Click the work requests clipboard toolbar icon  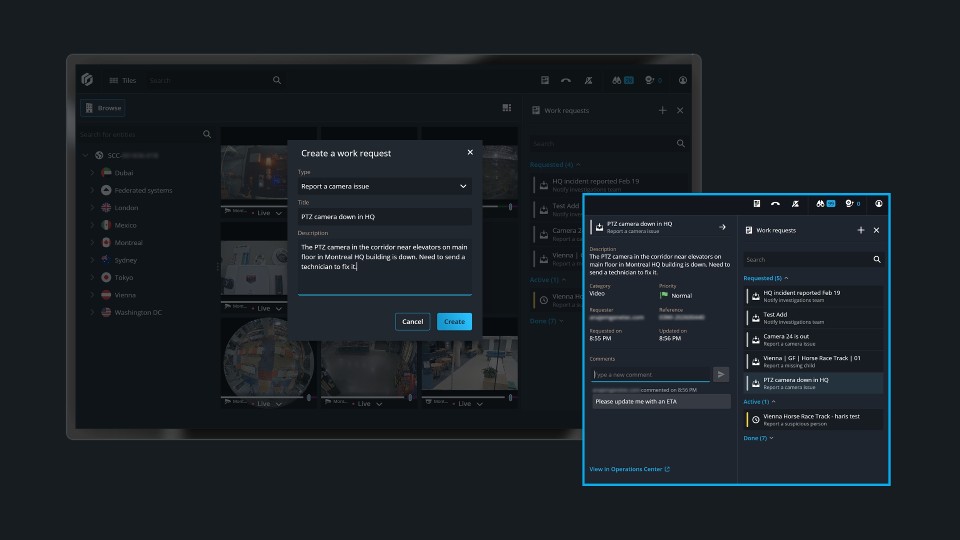point(757,204)
